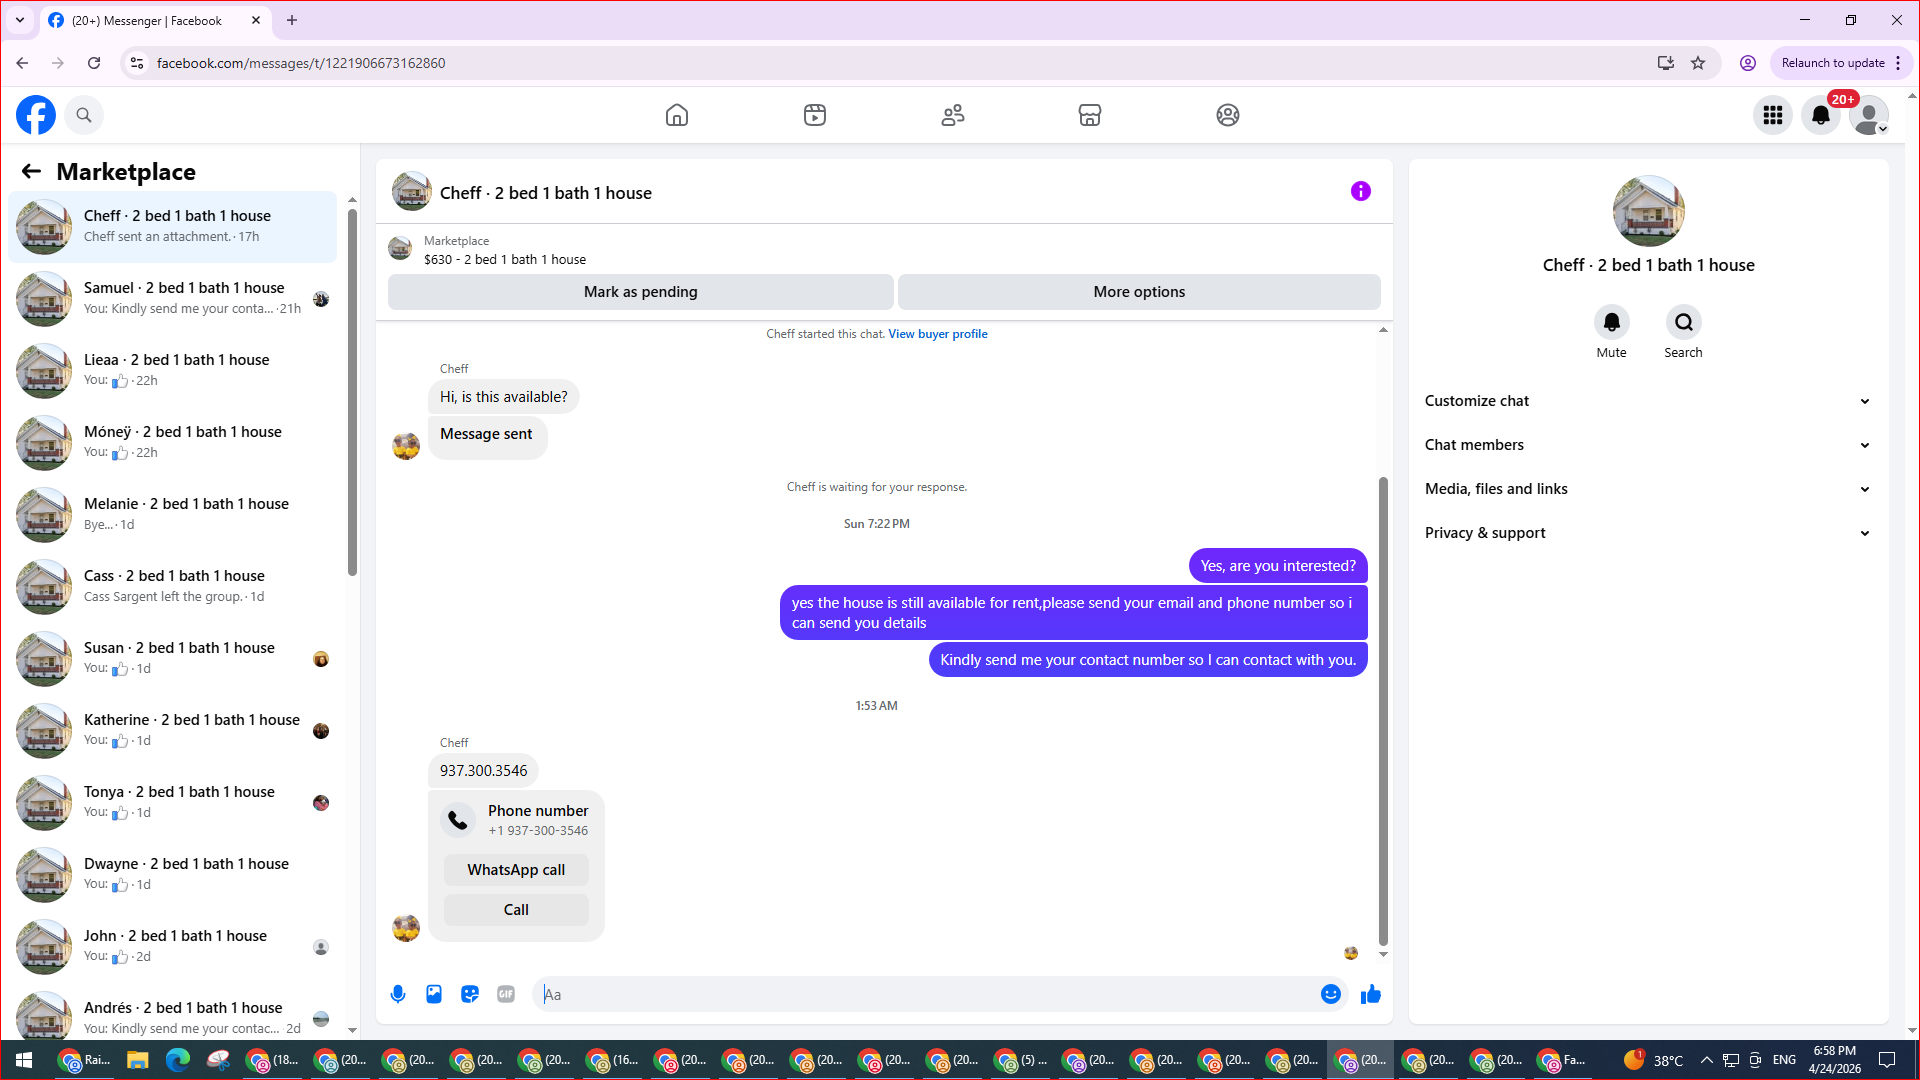Click the Facebook search magnifier icon
Image resolution: width=1920 pixels, height=1080 pixels.
pos(84,115)
